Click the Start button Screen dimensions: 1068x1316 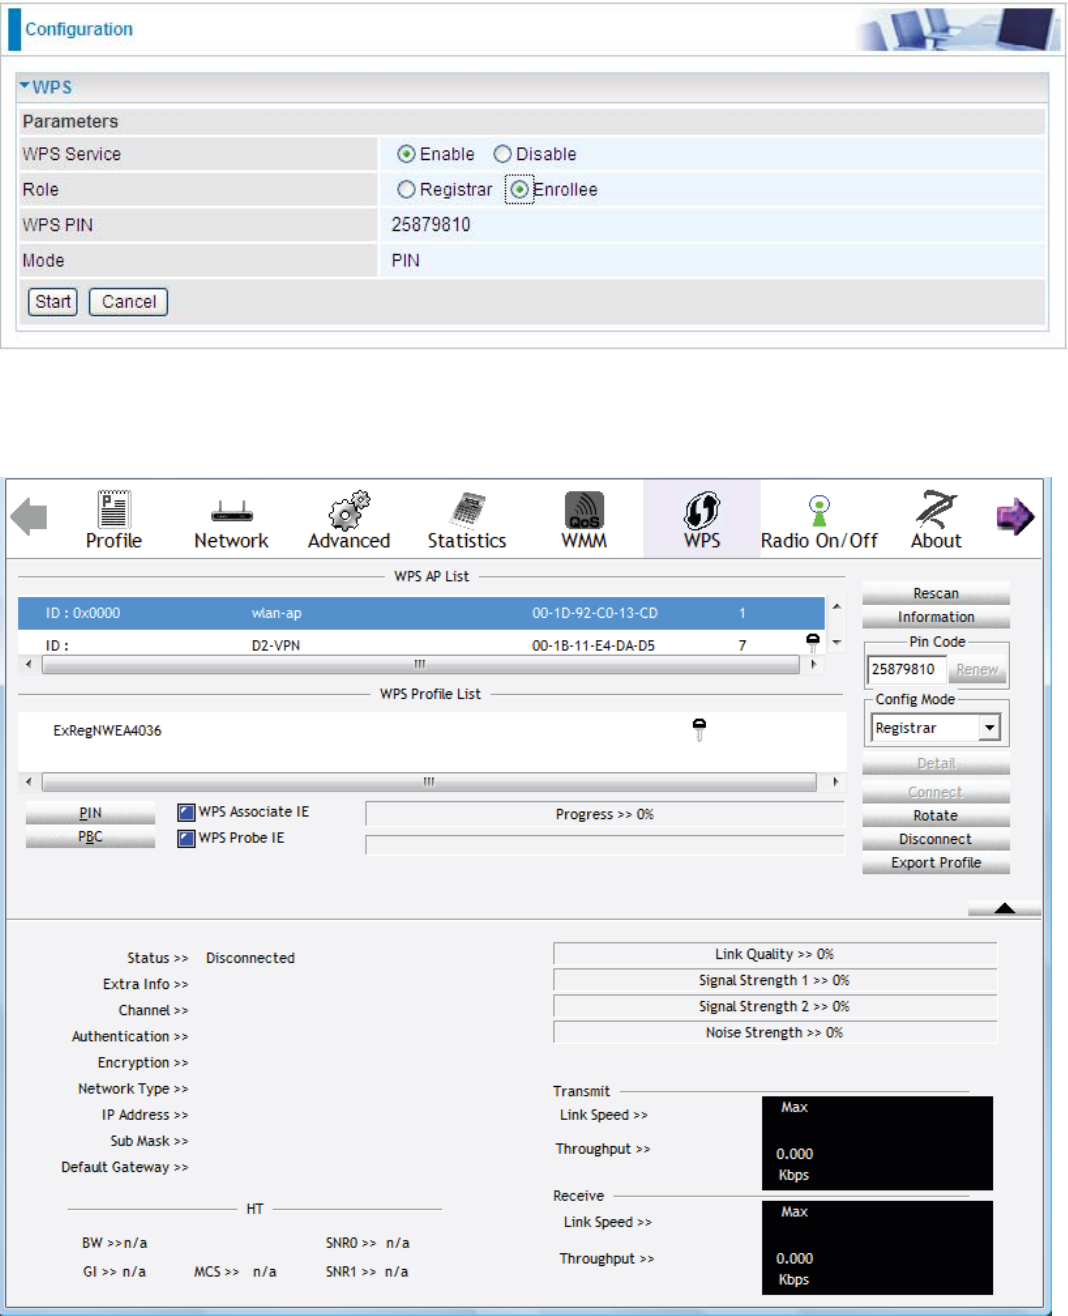[x=53, y=302]
